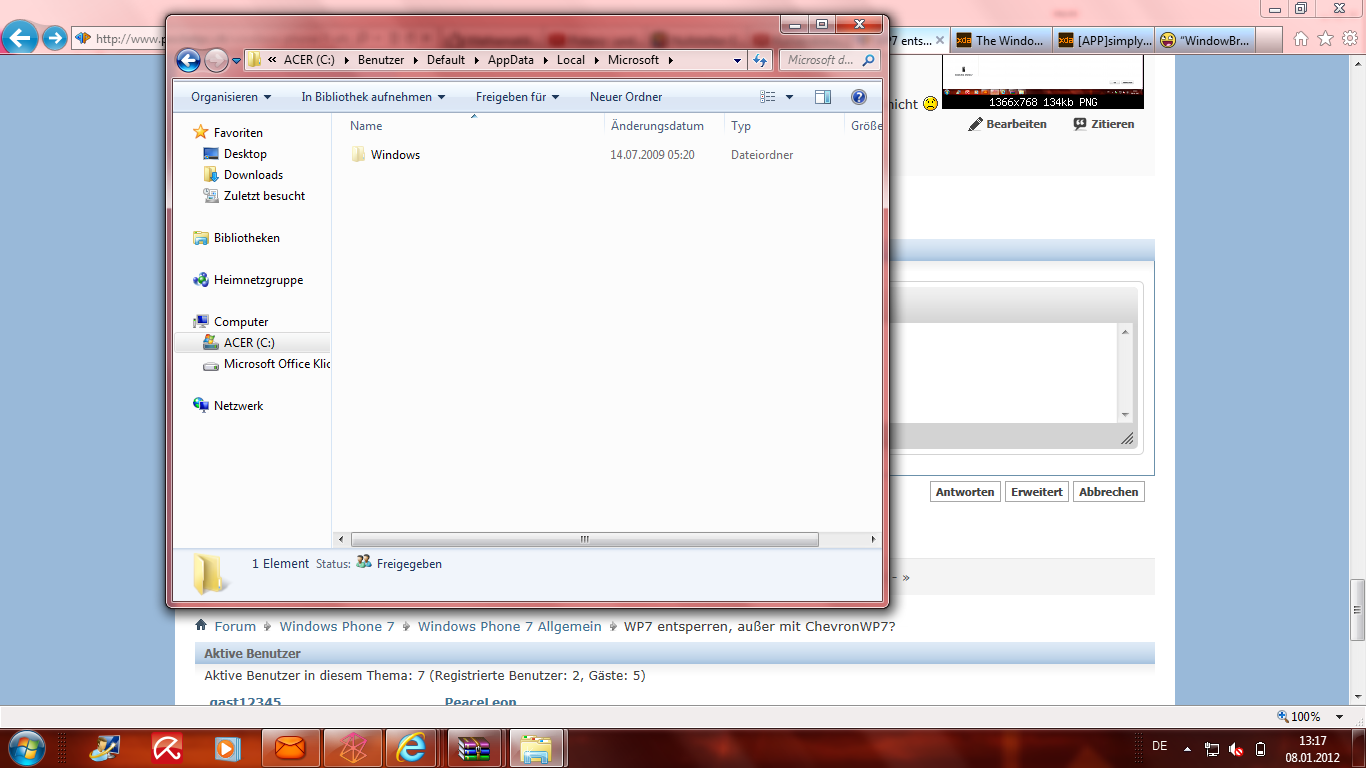
Task: Open the volume icon in the system tray
Action: pos(1236,748)
